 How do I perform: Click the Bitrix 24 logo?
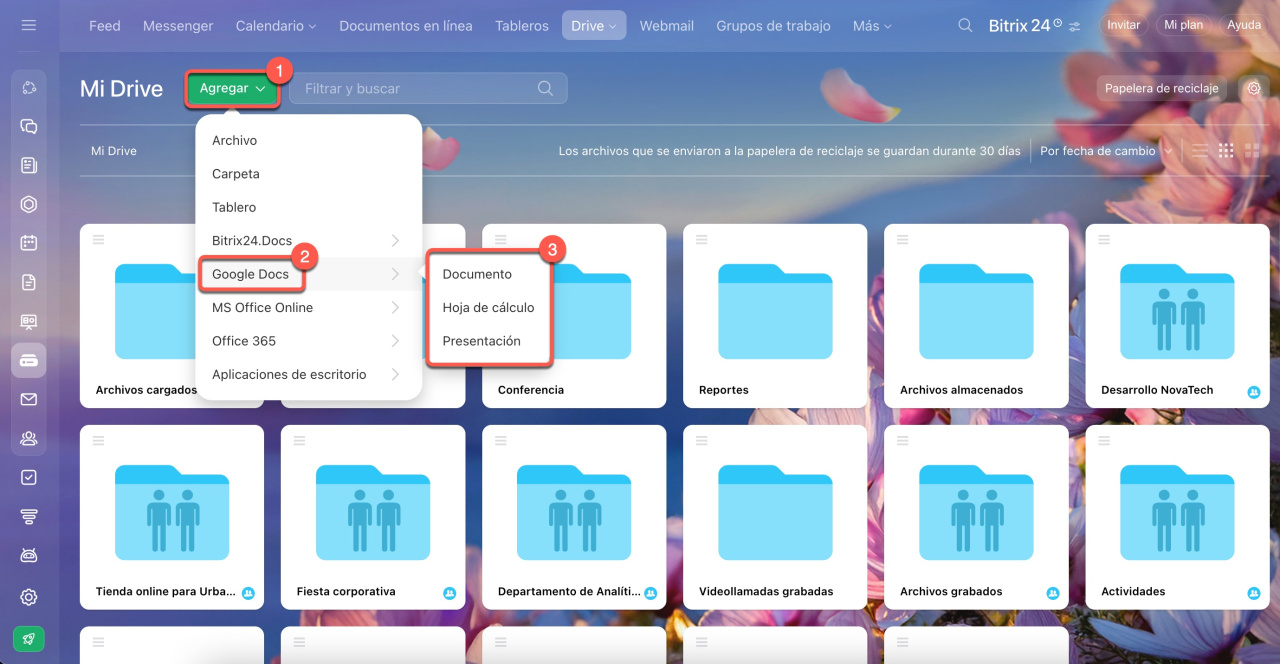tap(1025, 26)
